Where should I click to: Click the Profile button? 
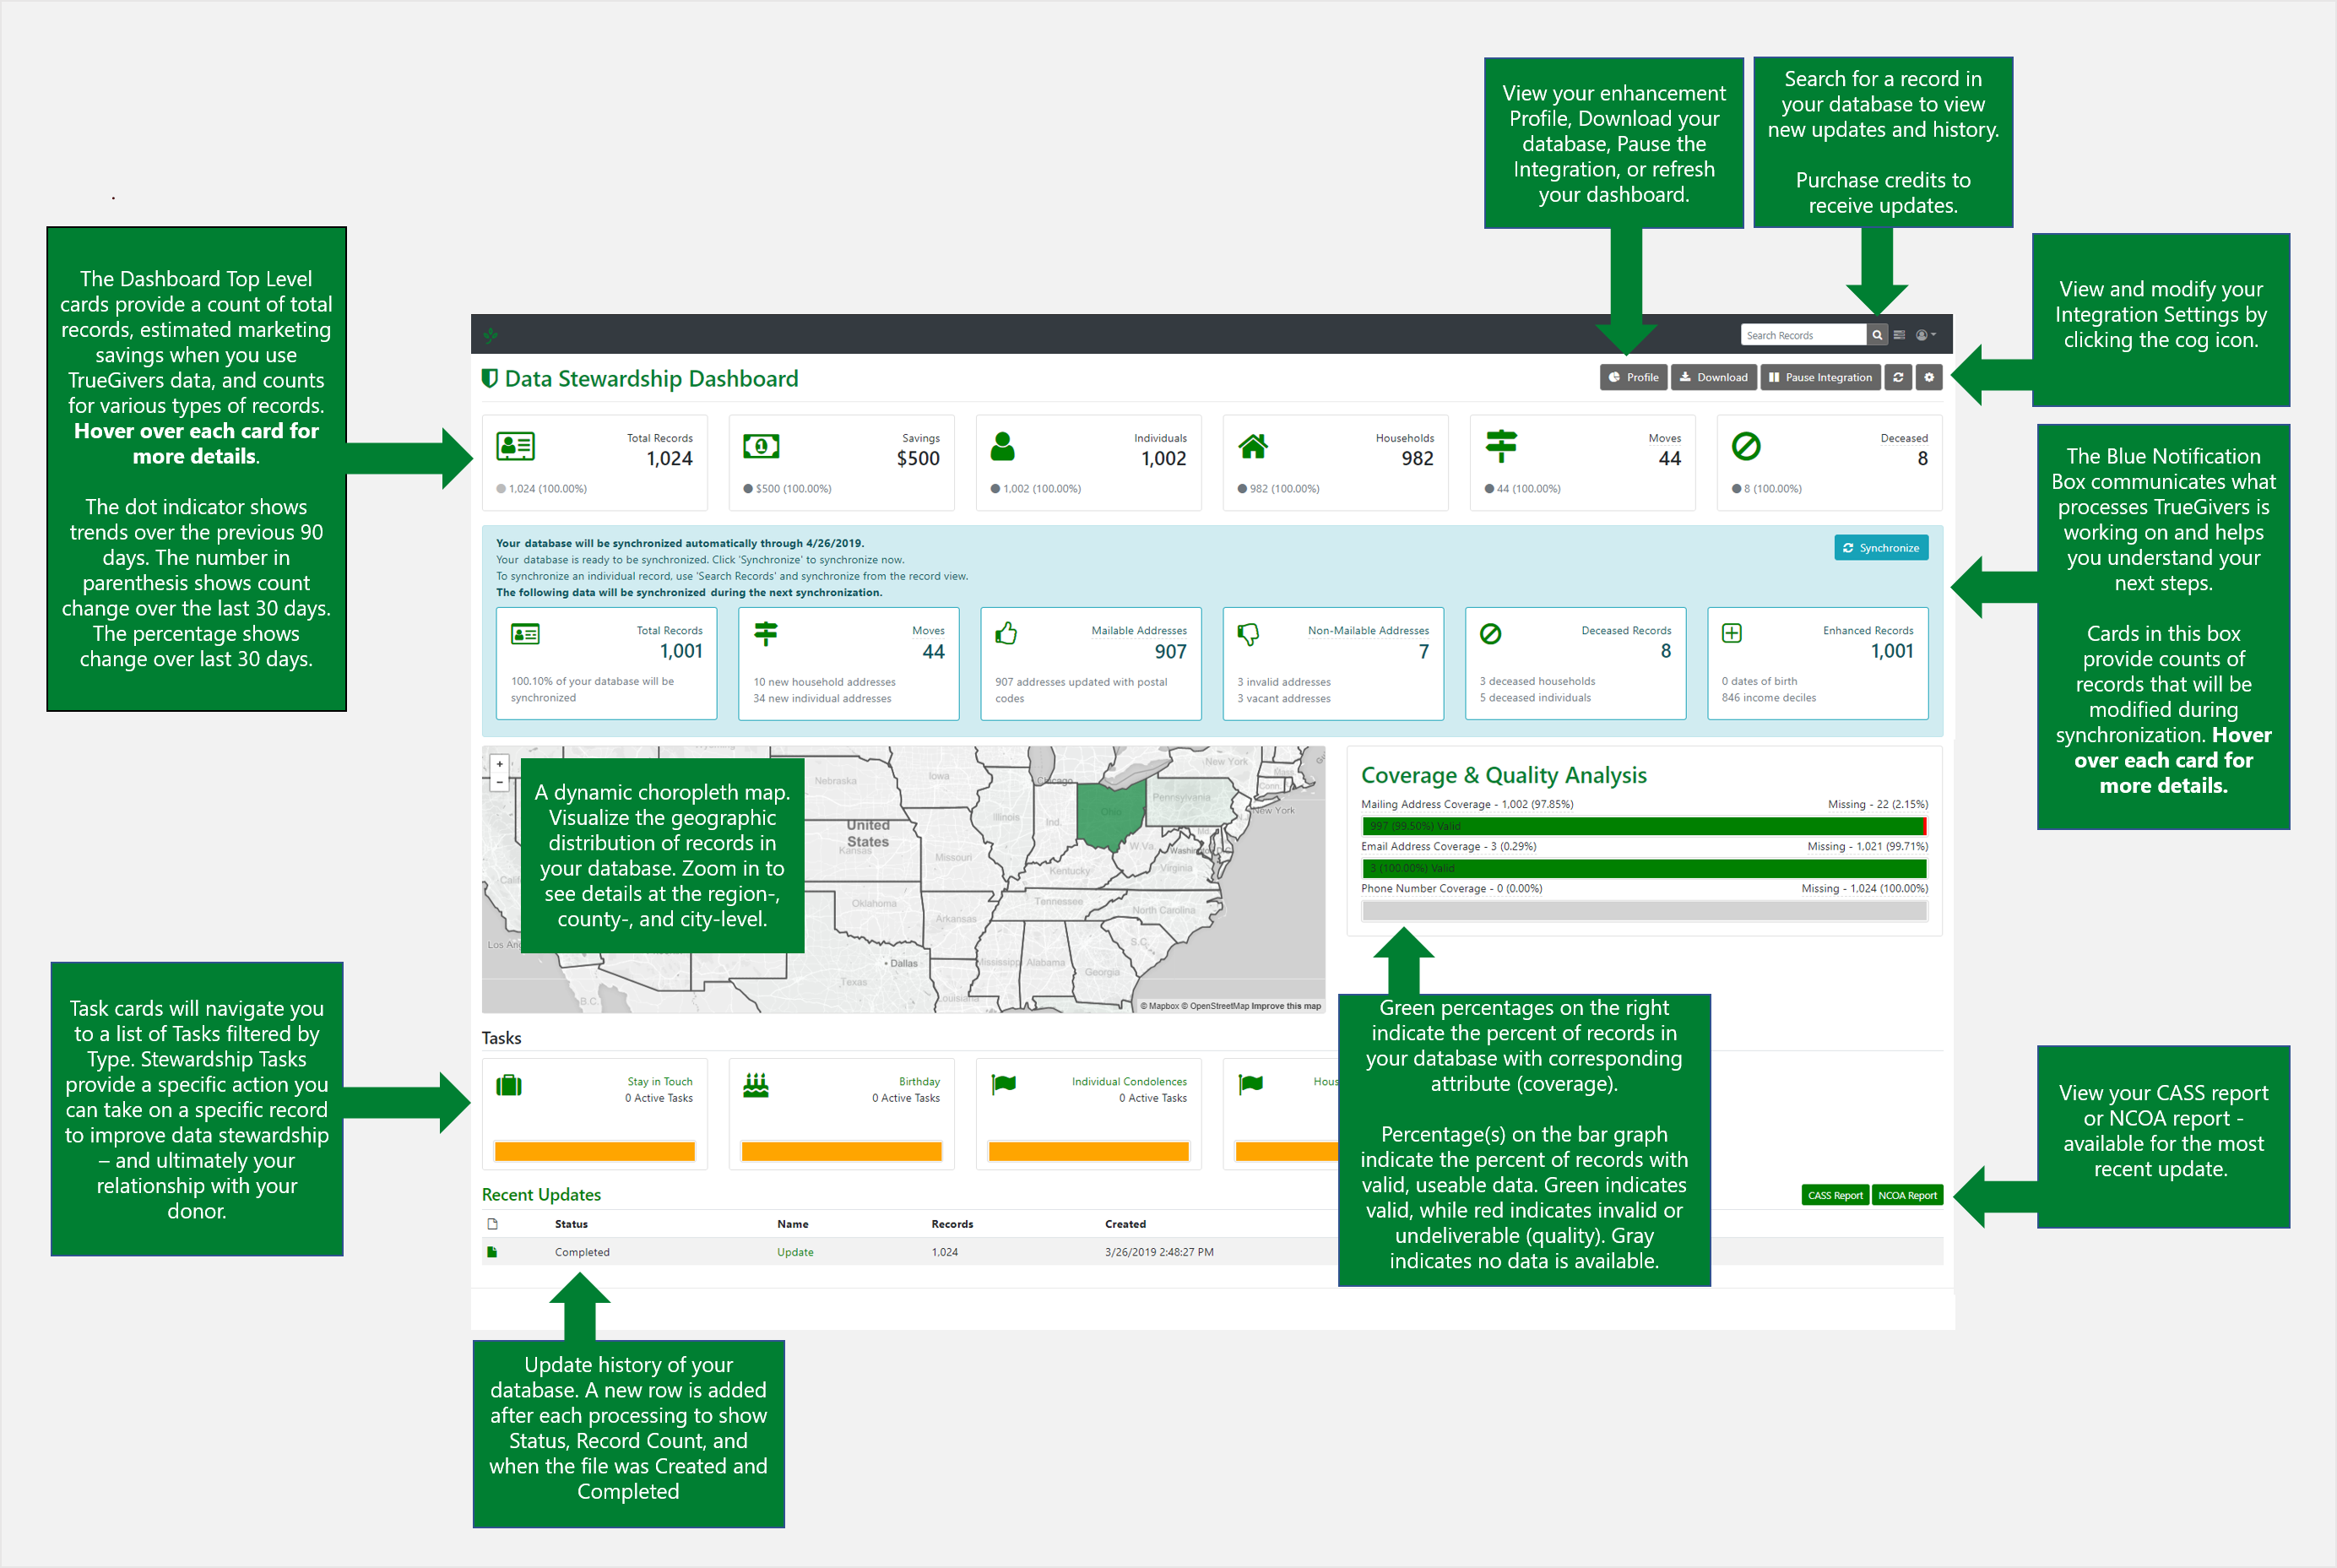coord(1633,377)
